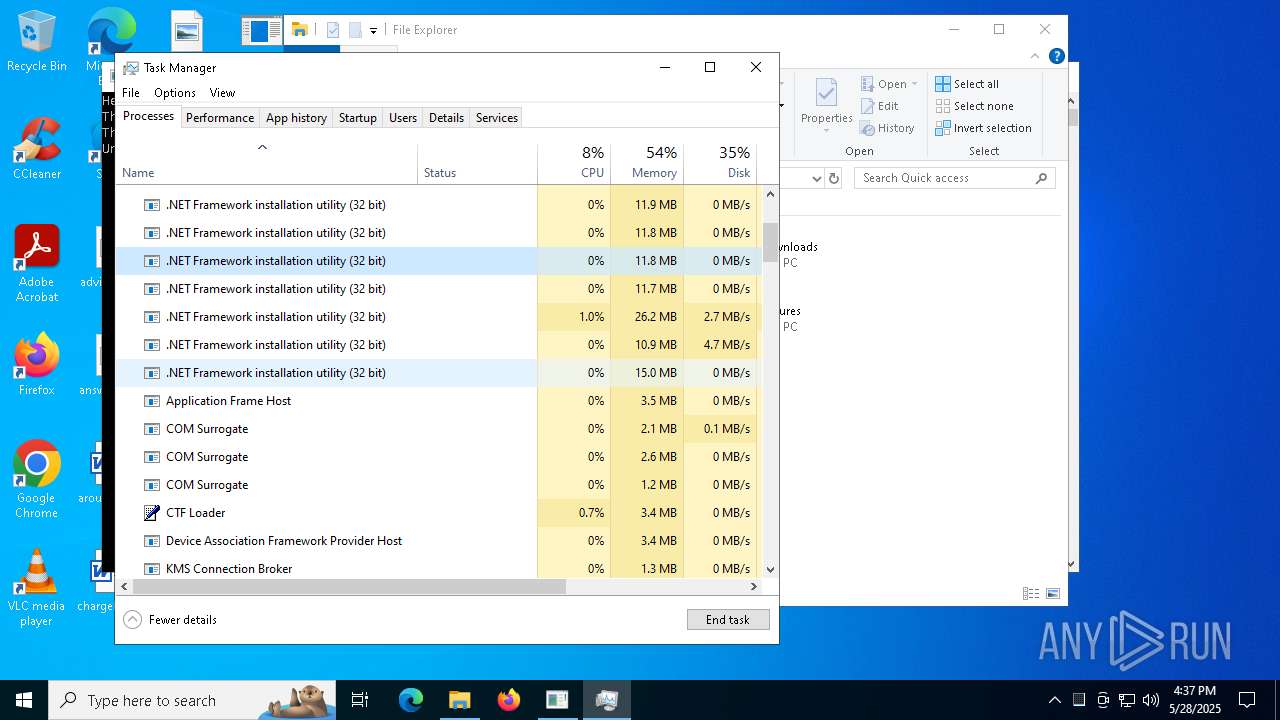Select .NET Framework row with 4.7 MB/s disk
Image resolution: width=1280 pixels, height=720 pixels.
(x=437, y=345)
